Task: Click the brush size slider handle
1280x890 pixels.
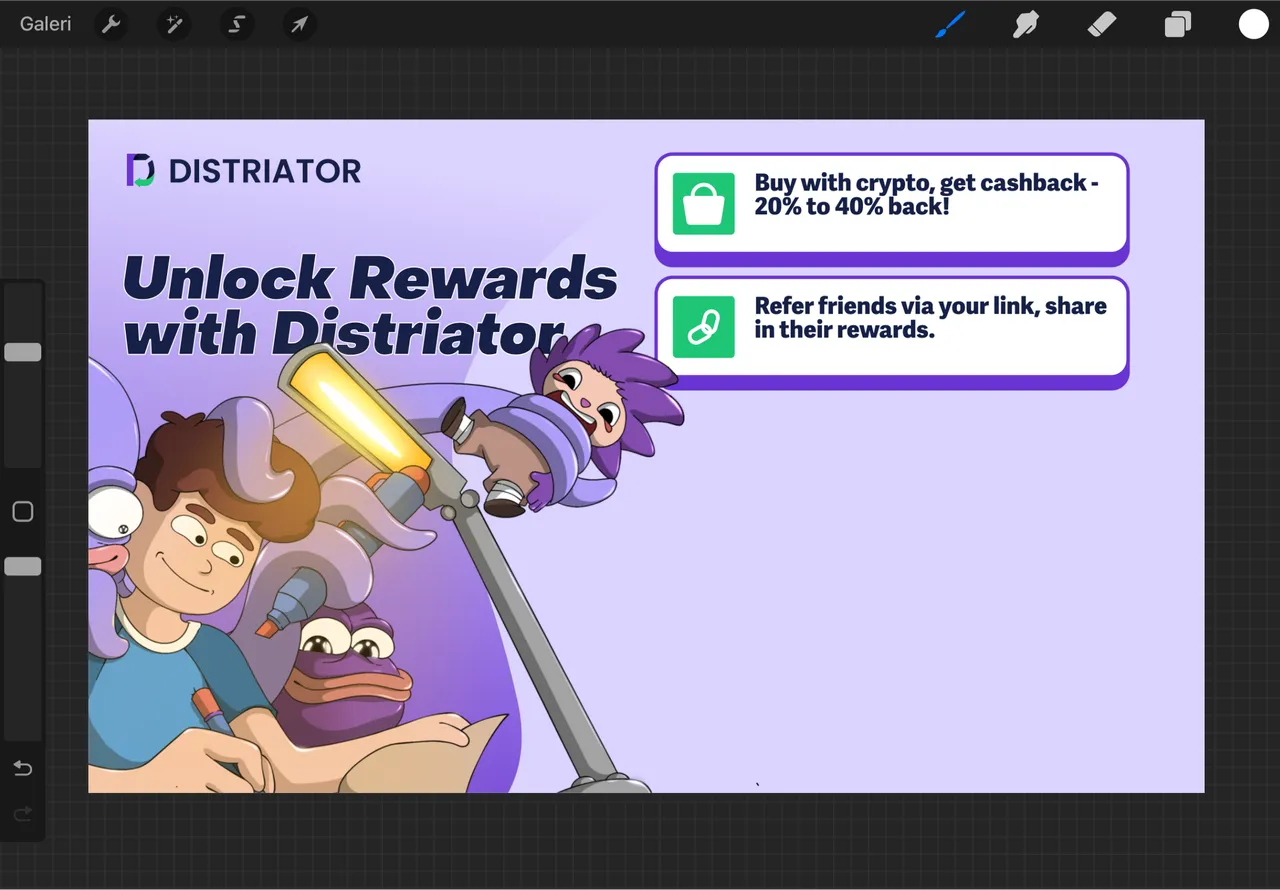Action: 23,352
